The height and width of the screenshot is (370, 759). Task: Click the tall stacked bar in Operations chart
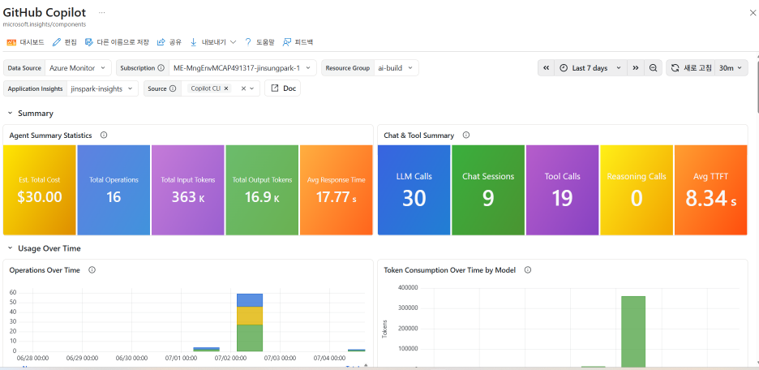pyautogui.click(x=250, y=322)
